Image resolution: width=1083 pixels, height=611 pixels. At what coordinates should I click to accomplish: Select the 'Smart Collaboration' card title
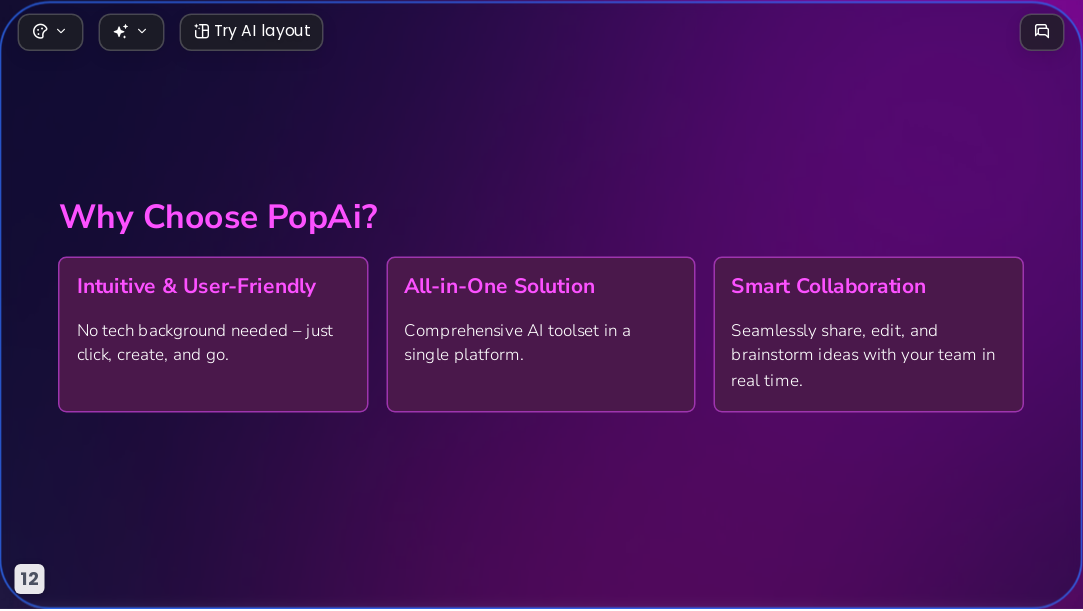coord(828,286)
